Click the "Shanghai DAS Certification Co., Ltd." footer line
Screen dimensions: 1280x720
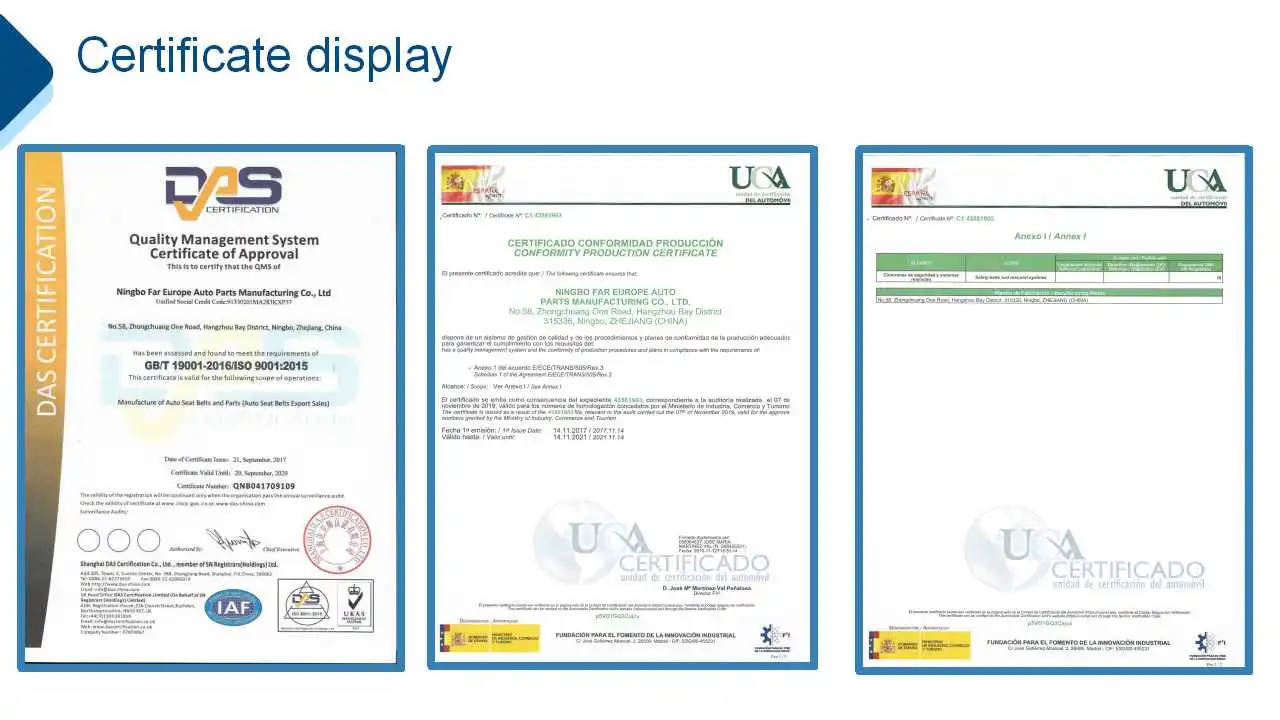point(178,564)
